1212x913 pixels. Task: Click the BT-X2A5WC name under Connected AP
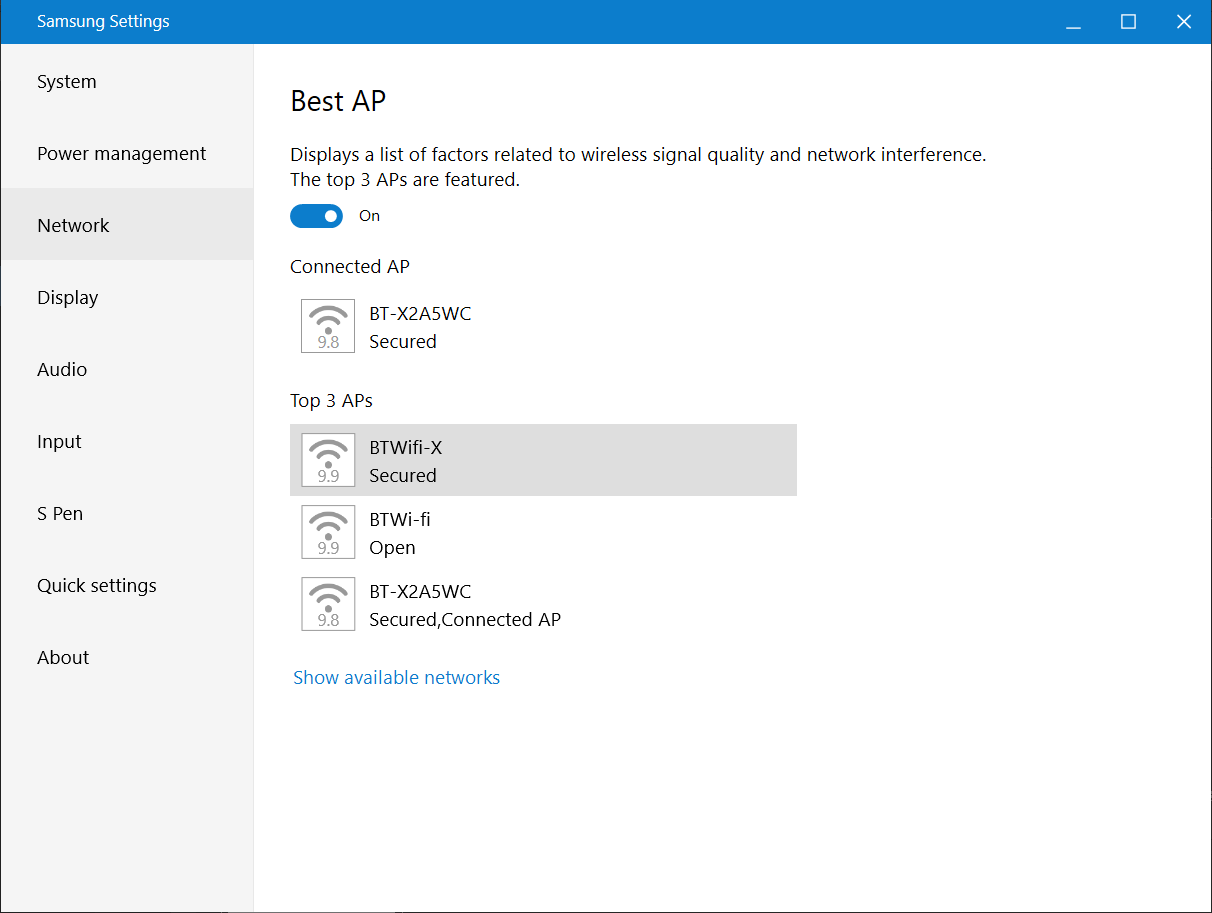[420, 314]
